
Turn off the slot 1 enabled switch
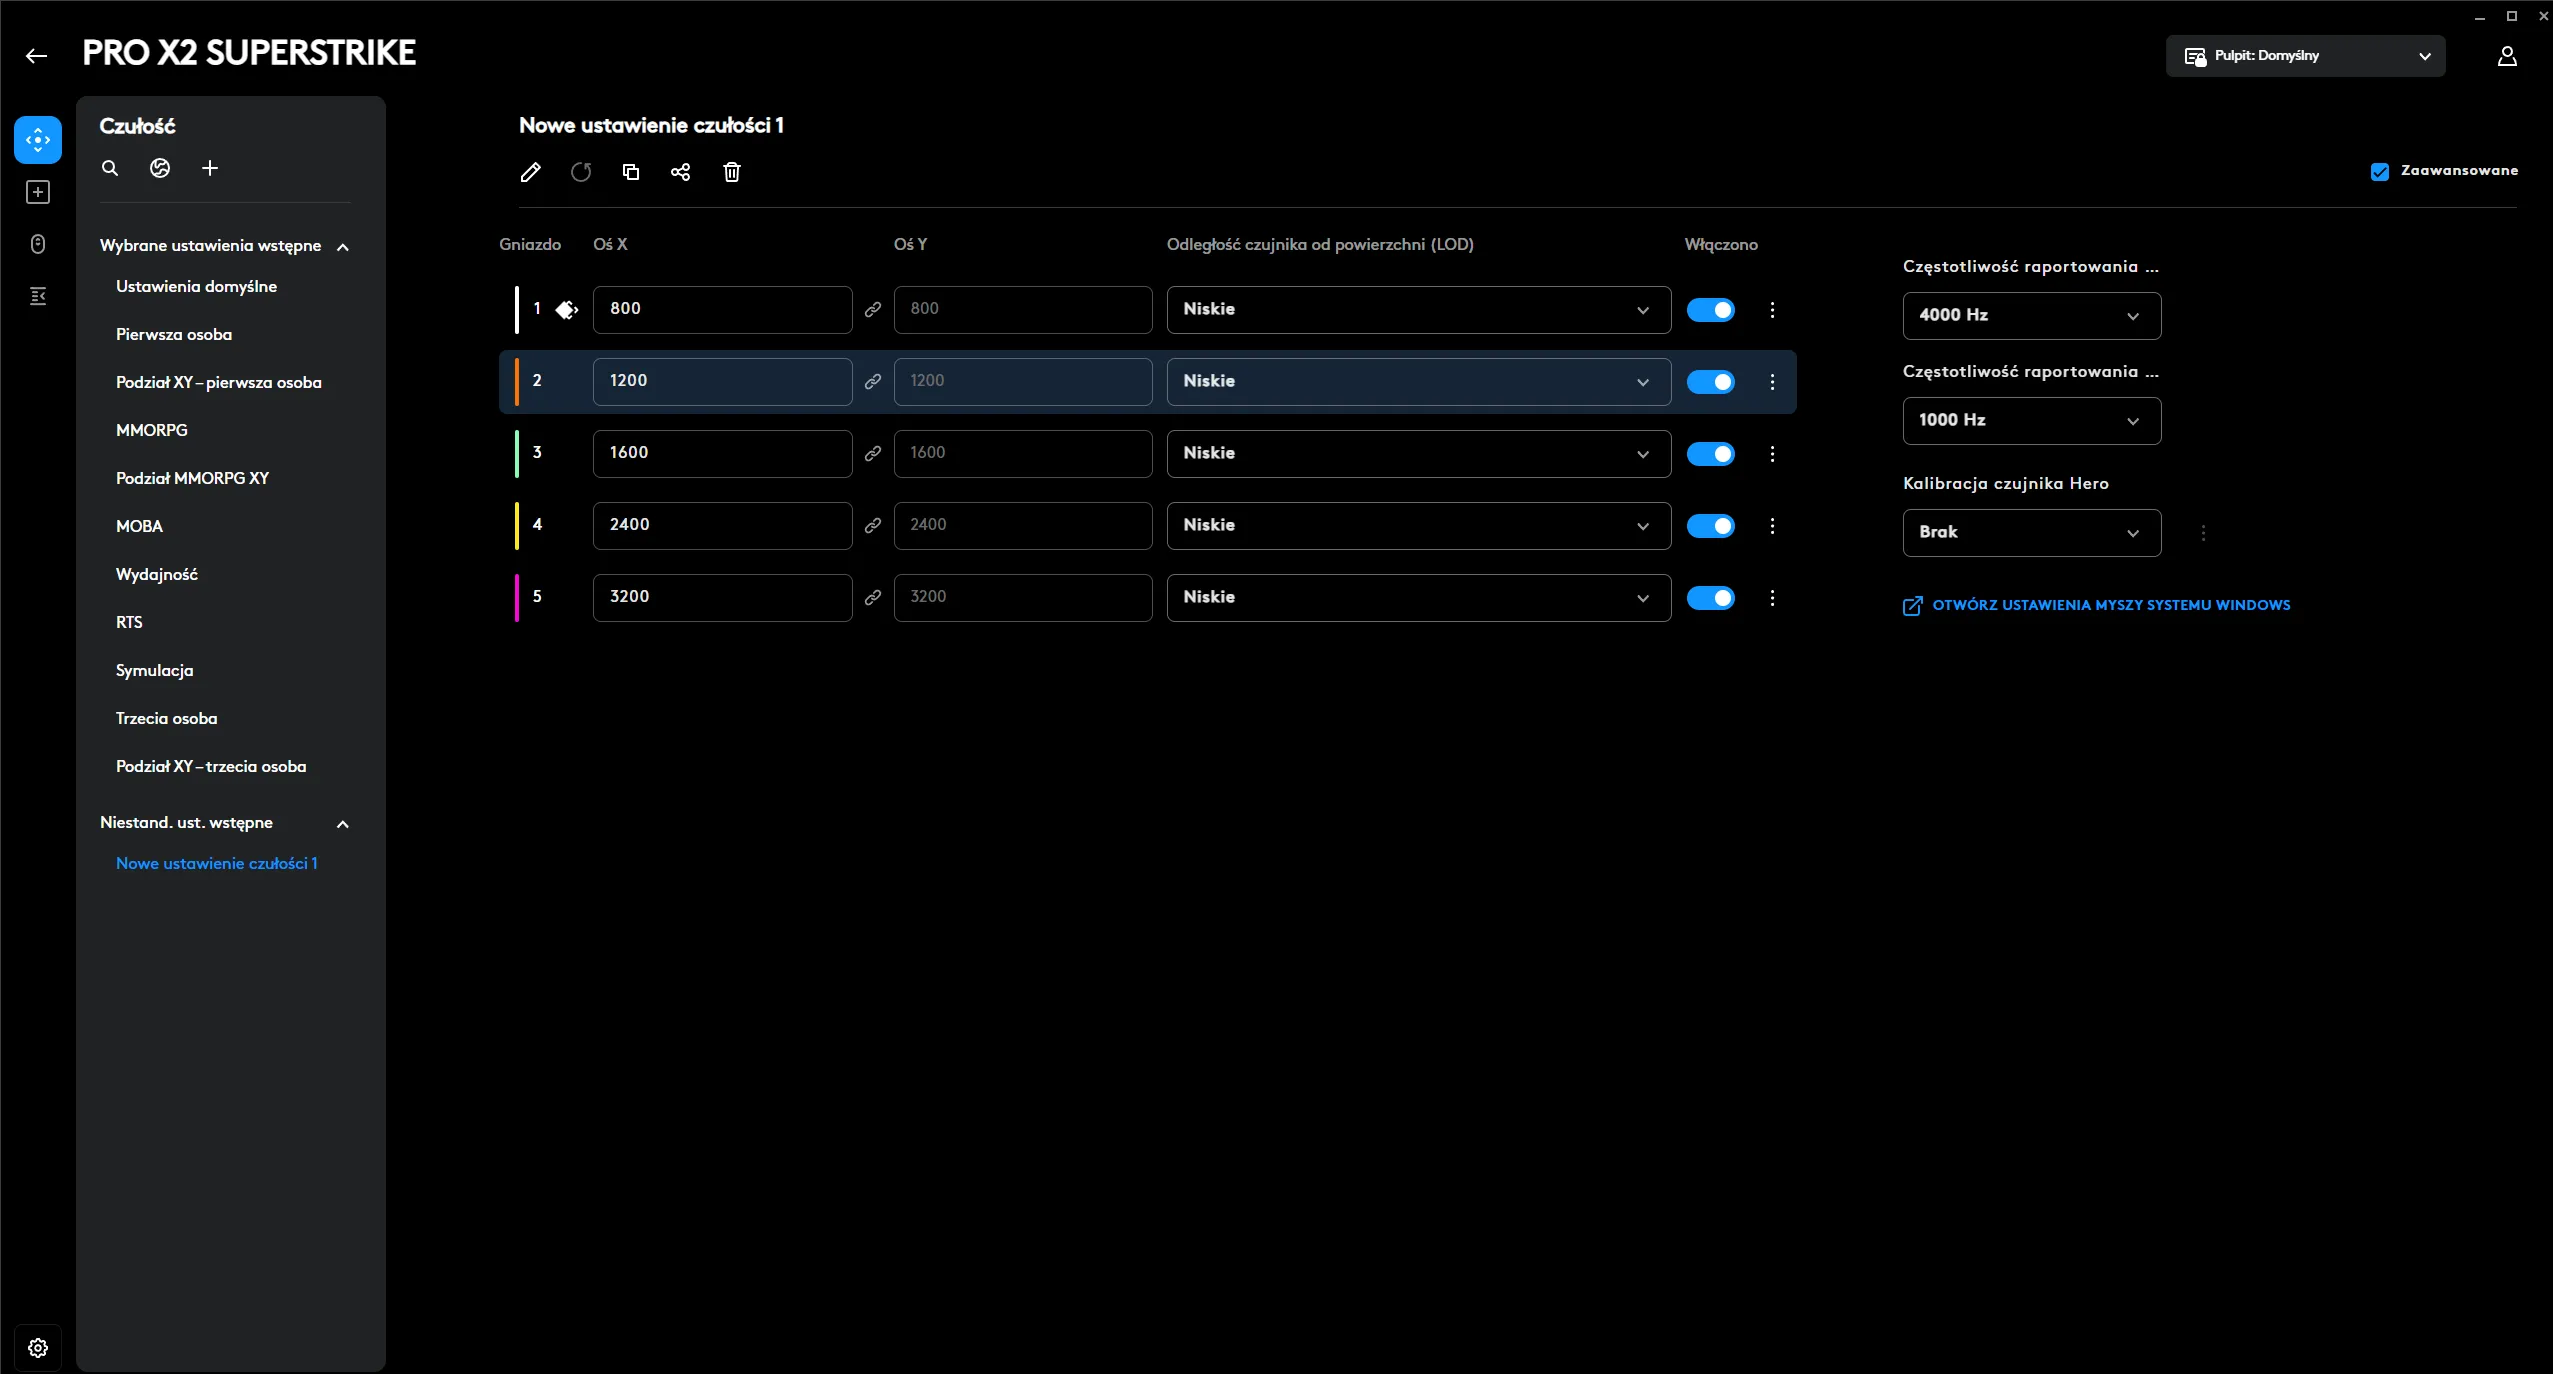tap(1710, 310)
